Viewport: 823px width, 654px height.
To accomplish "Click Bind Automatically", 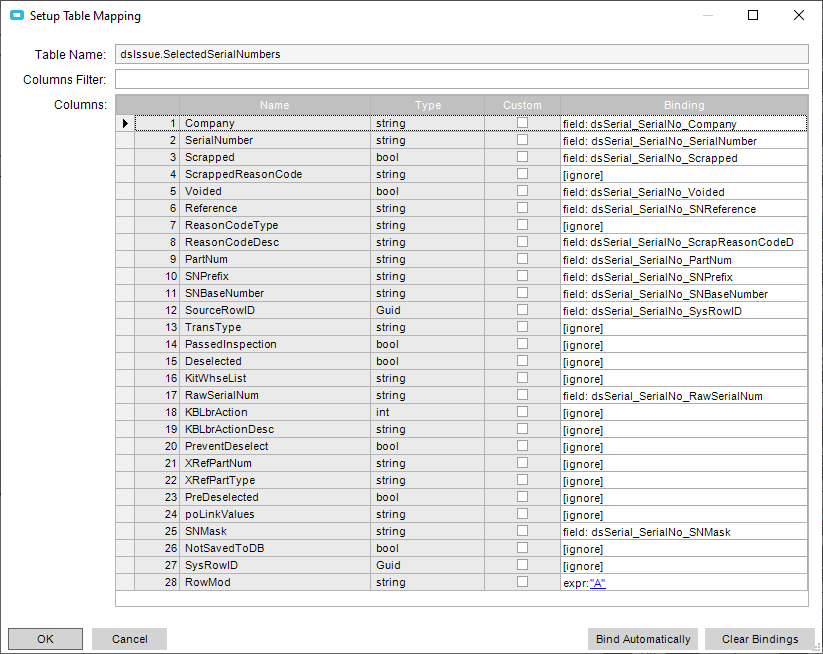I will (643, 639).
